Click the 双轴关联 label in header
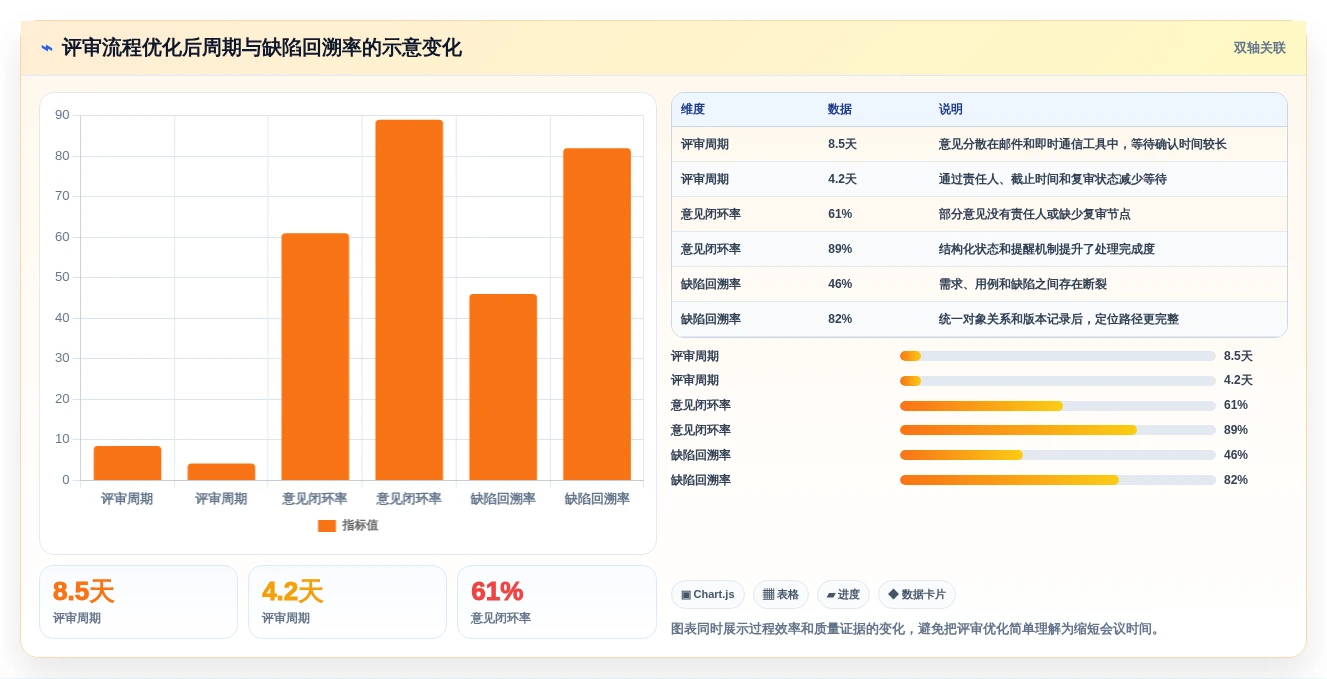The image size is (1327, 679). (x=1259, y=48)
